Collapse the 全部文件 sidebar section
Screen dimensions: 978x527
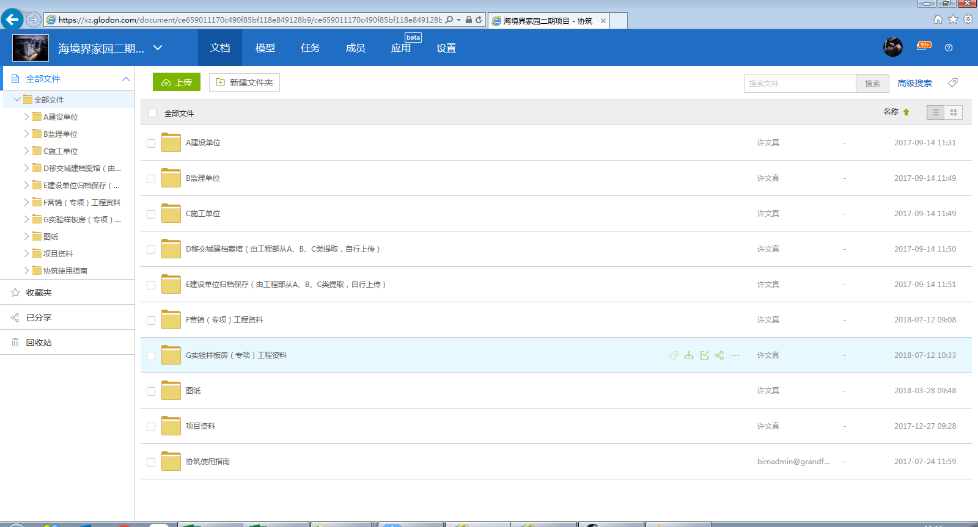pos(125,78)
